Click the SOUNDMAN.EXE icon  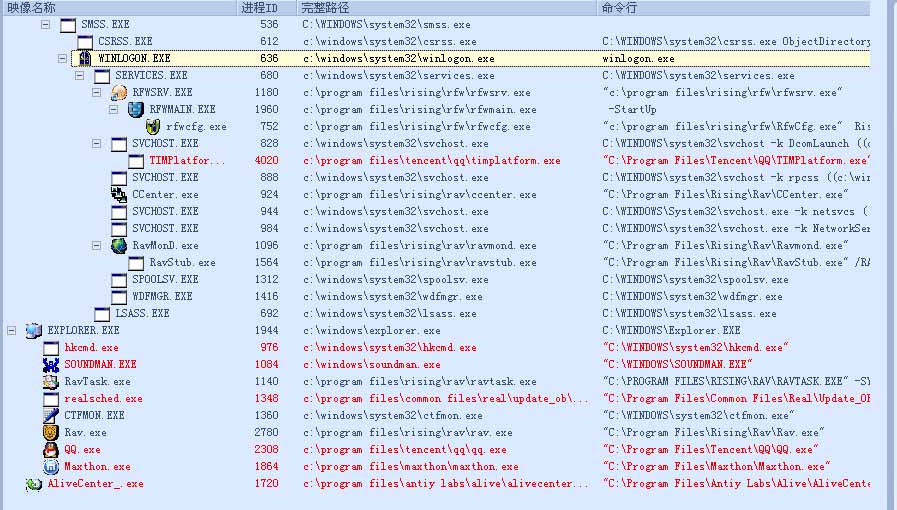(x=51, y=364)
